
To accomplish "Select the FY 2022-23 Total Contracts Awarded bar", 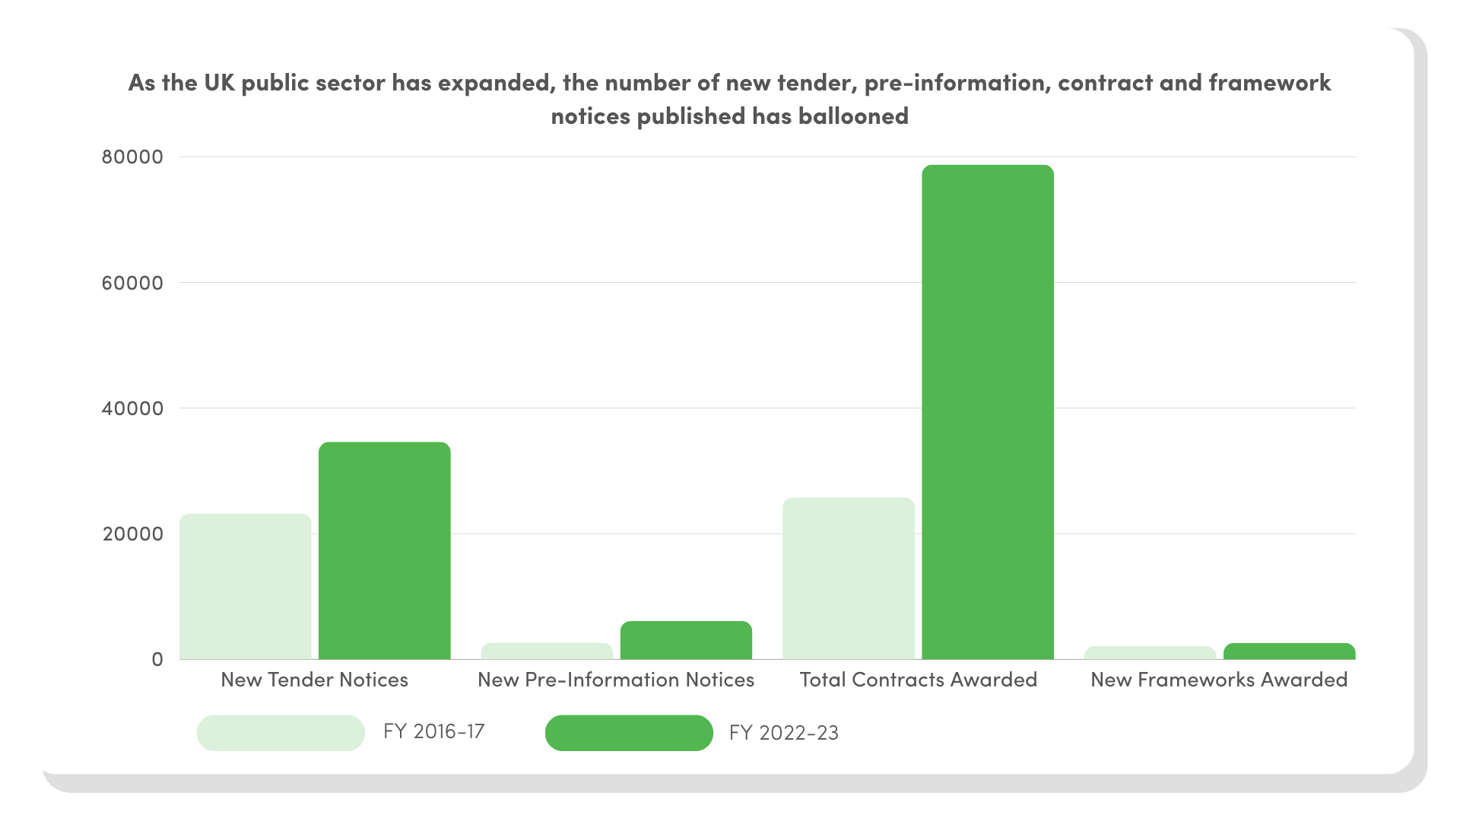I will (987, 412).
